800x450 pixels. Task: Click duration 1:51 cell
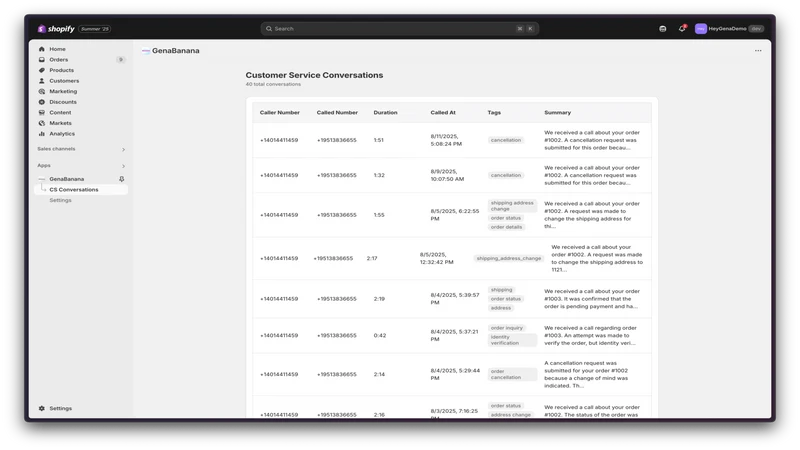click(379, 140)
